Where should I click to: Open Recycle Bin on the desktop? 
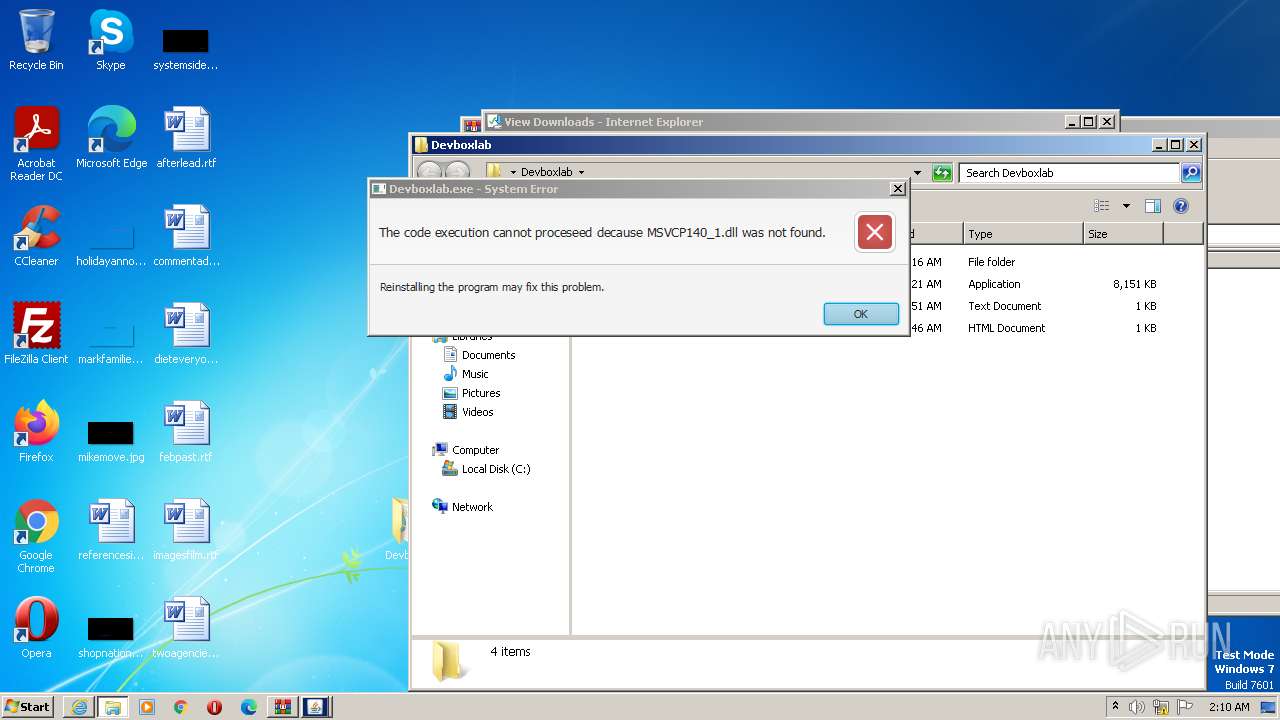click(36, 40)
